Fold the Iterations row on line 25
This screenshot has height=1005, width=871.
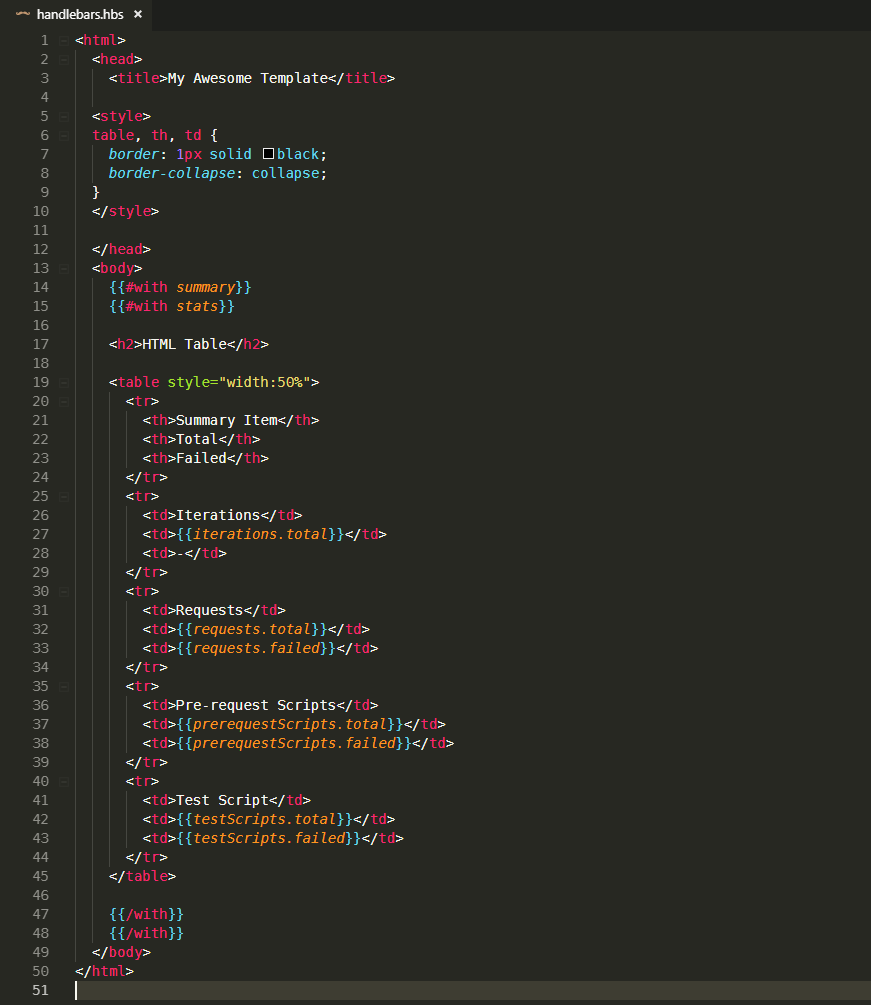point(63,497)
